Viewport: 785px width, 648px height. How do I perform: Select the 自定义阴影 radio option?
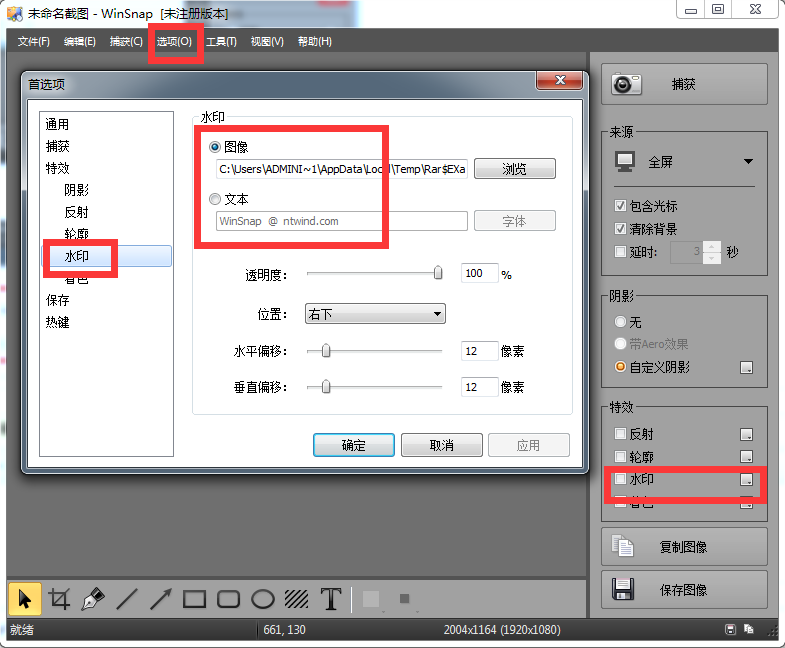coord(620,367)
